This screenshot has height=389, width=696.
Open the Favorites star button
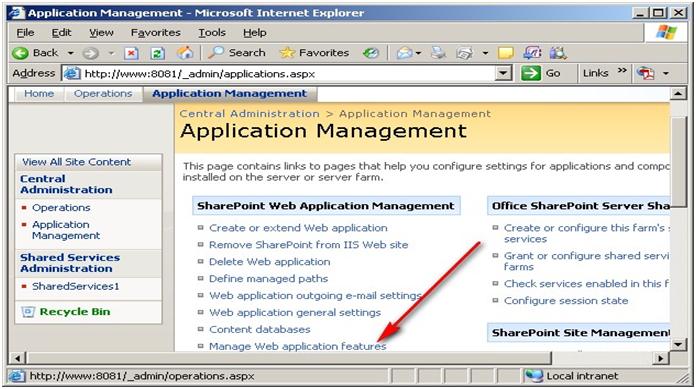(314, 53)
